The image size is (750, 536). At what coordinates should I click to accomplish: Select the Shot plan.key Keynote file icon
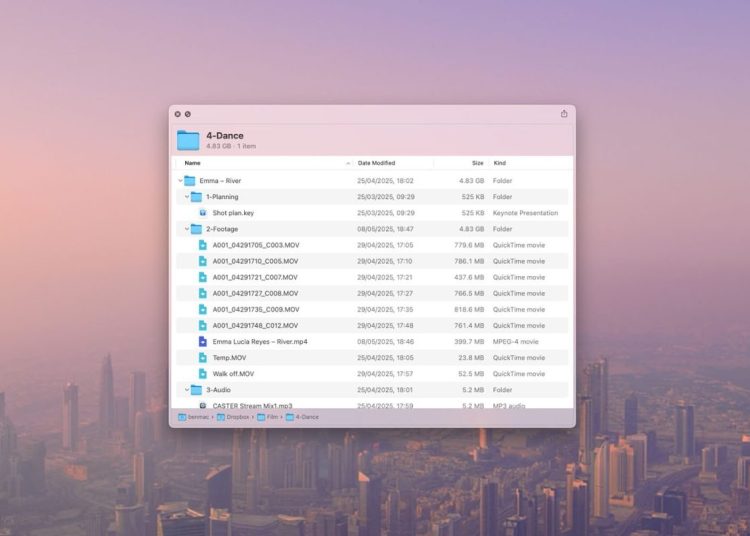202,213
